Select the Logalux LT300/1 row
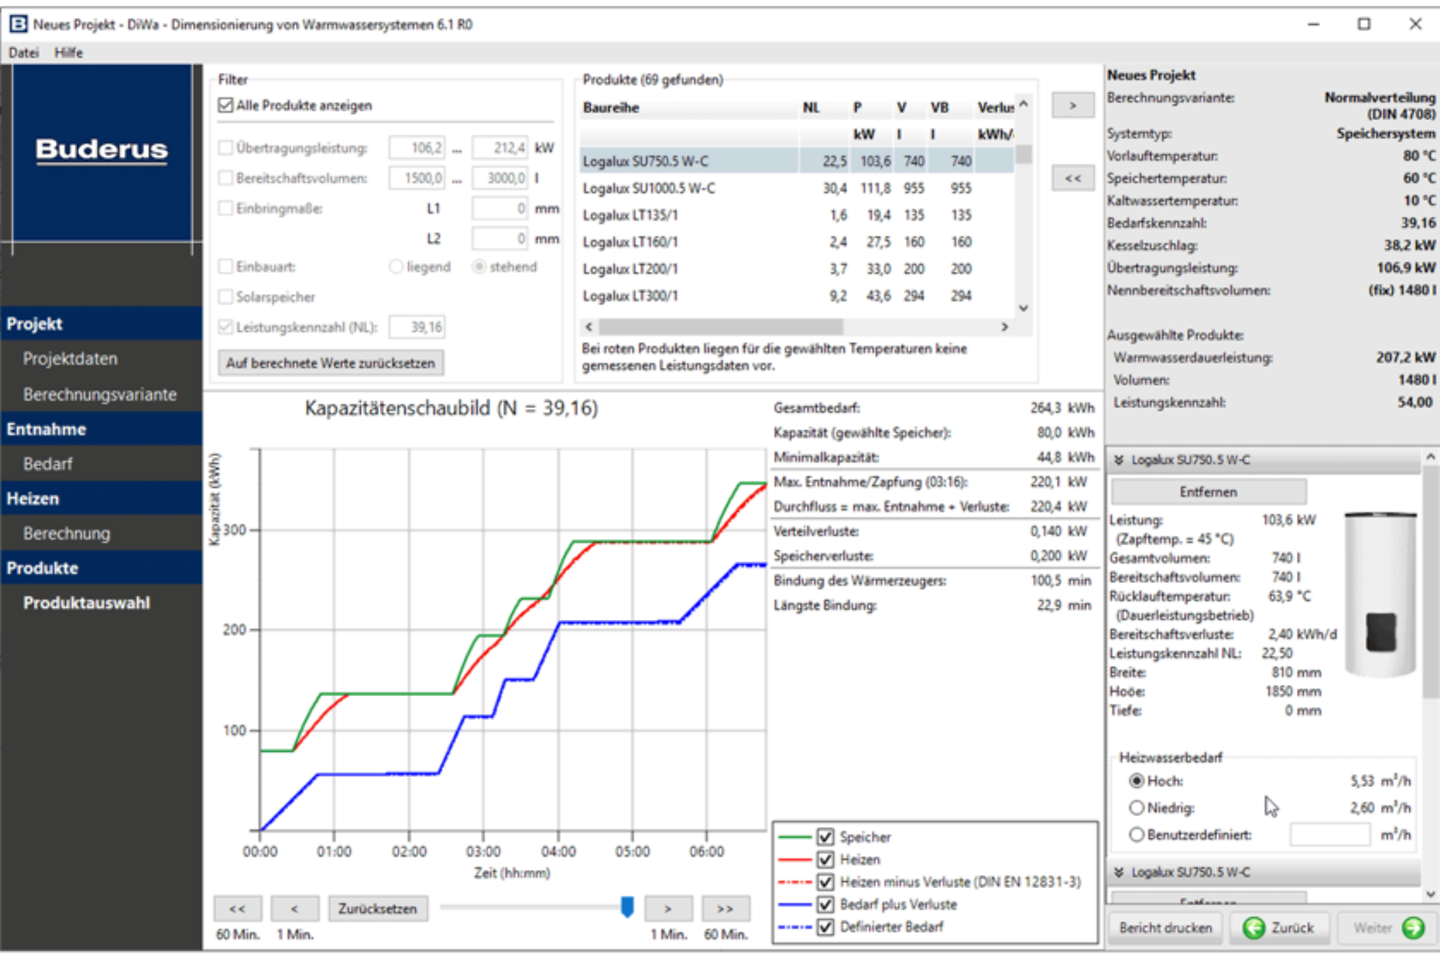This screenshot has height=960, width=1440. tap(797, 296)
